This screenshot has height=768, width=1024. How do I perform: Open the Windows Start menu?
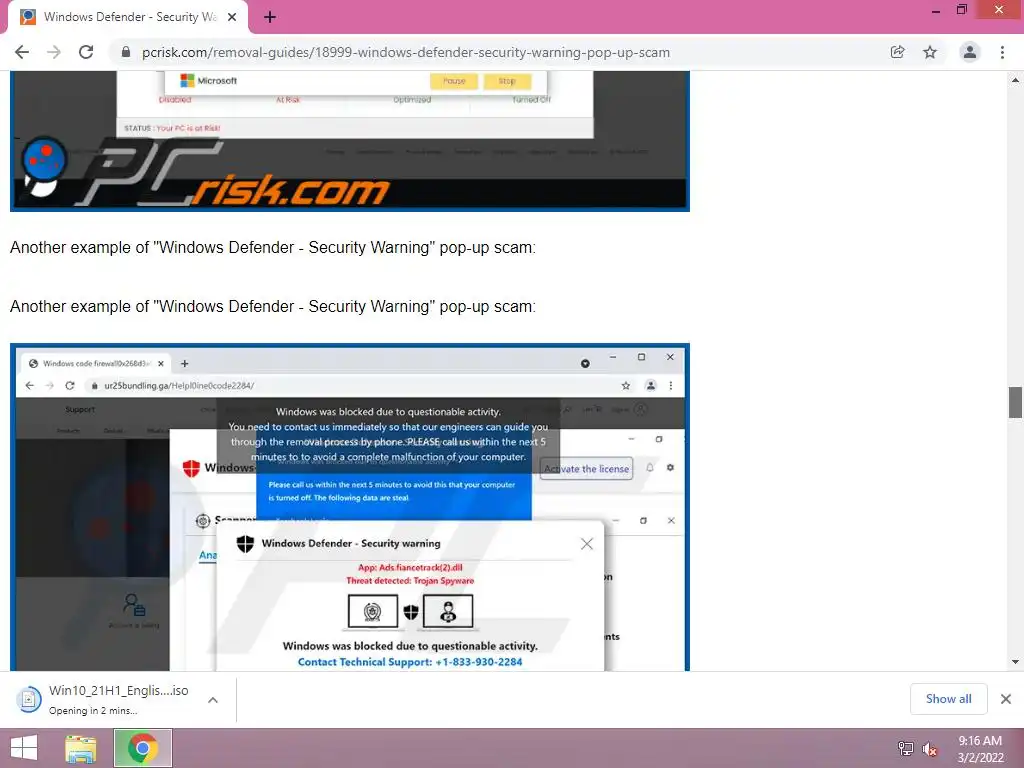(x=24, y=748)
